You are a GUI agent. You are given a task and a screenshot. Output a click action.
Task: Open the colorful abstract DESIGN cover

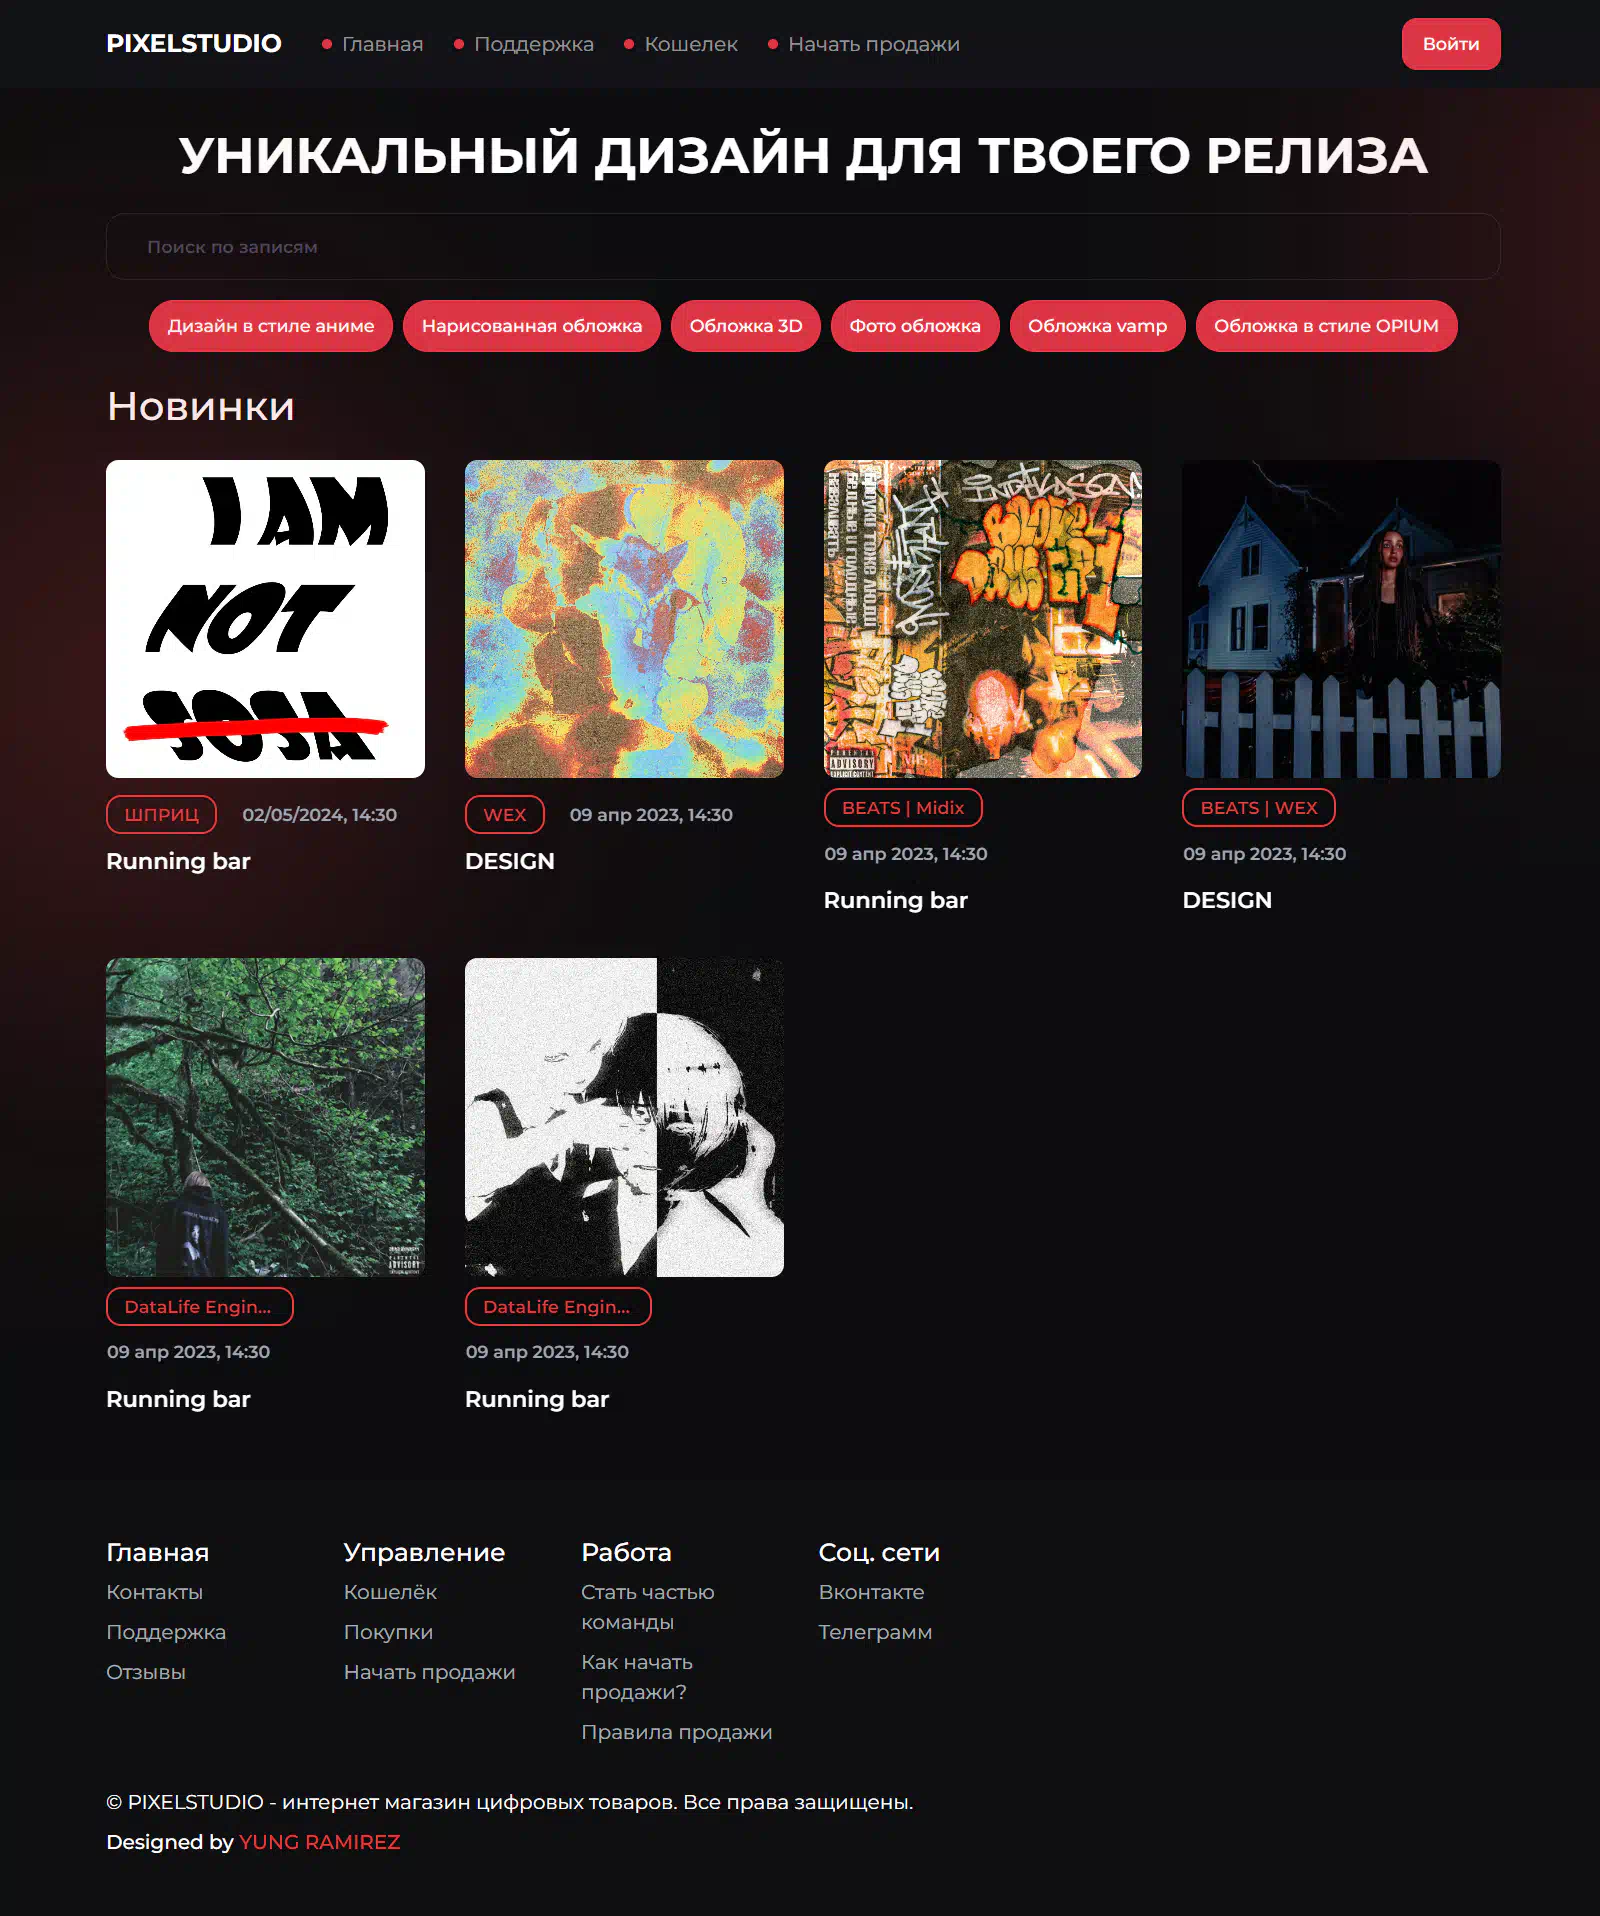624,619
